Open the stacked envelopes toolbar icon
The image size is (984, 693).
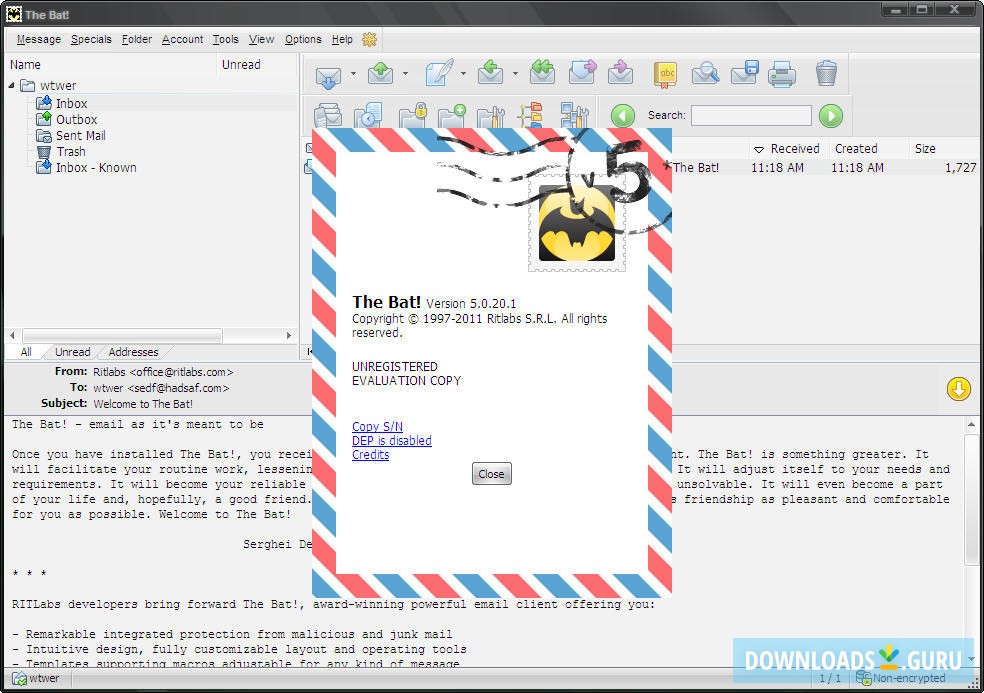click(x=328, y=116)
